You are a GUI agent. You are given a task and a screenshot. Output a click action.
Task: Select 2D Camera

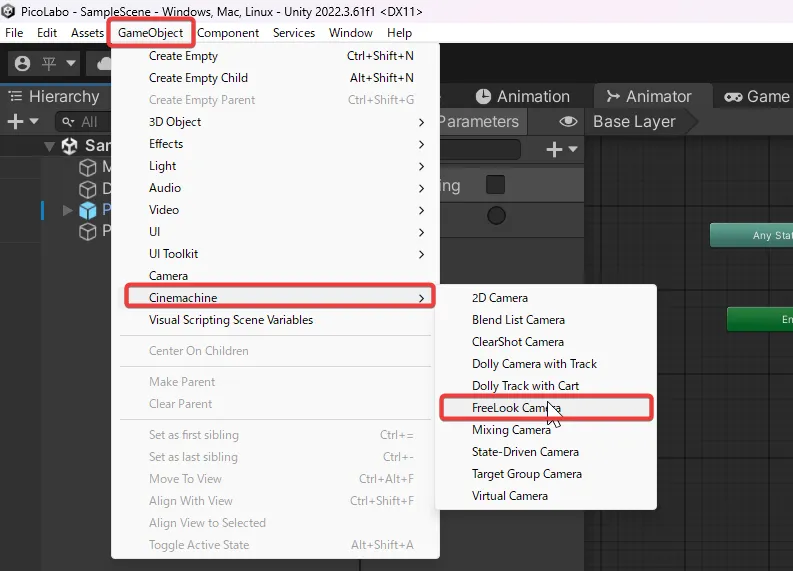tap(546, 298)
